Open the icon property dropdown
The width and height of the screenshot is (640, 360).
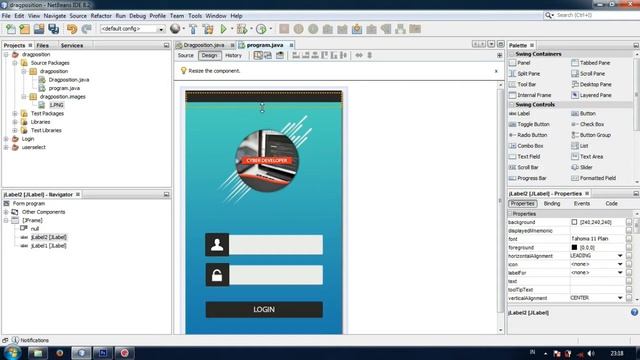pos(620,264)
